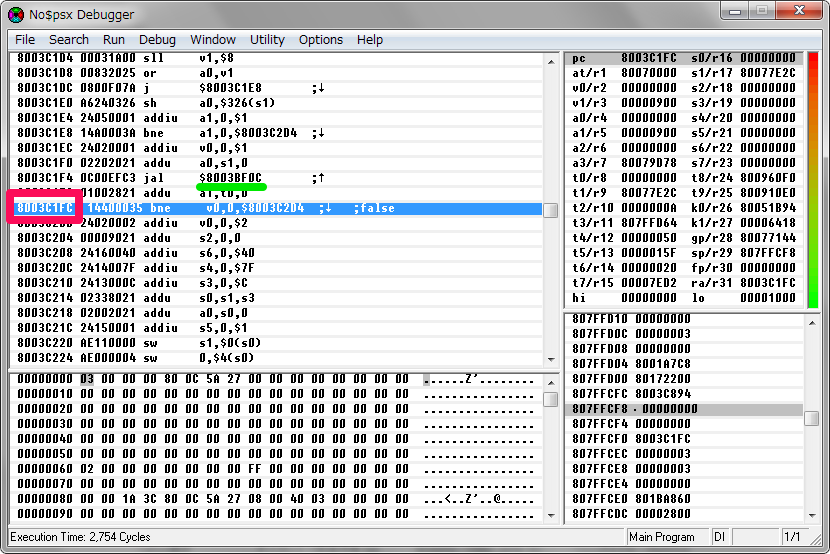Click Execution Time status bar text
Viewport: 830px width, 554px height.
(80, 537)
